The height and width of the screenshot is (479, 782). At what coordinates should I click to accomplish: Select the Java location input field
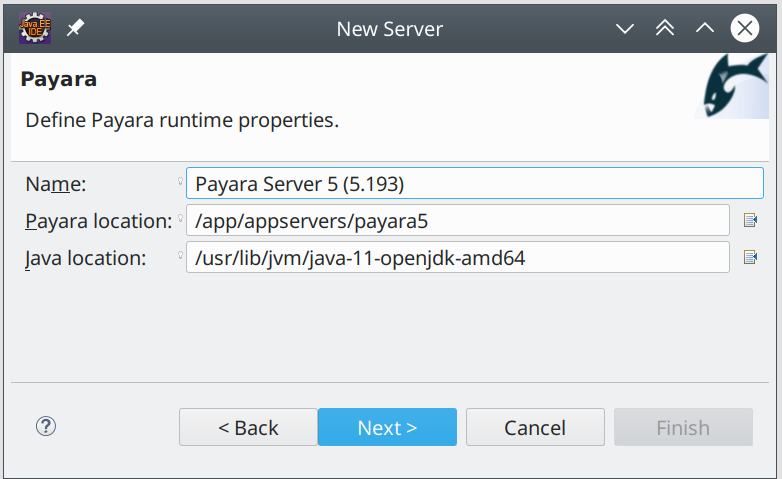point(457,258)
